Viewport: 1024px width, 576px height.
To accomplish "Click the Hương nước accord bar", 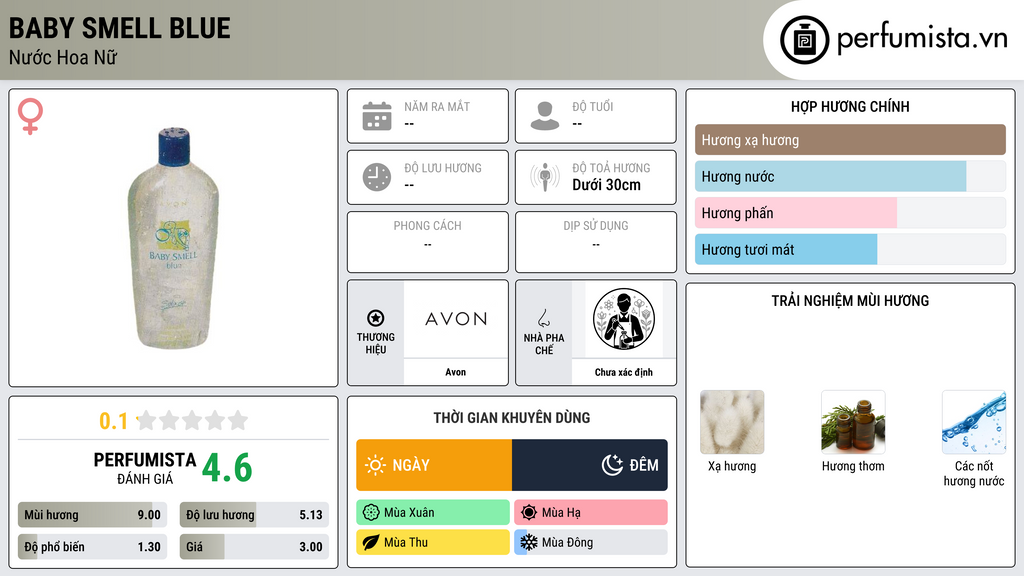I will pyautogui.click(x=850, y=176).
